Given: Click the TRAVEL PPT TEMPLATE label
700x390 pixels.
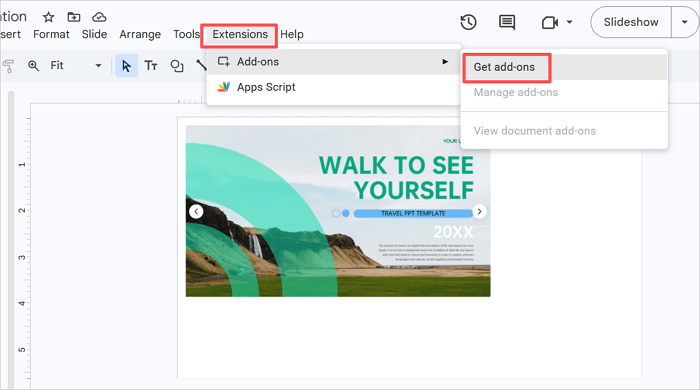Looking at the screenshot, I should pos(413,214).
